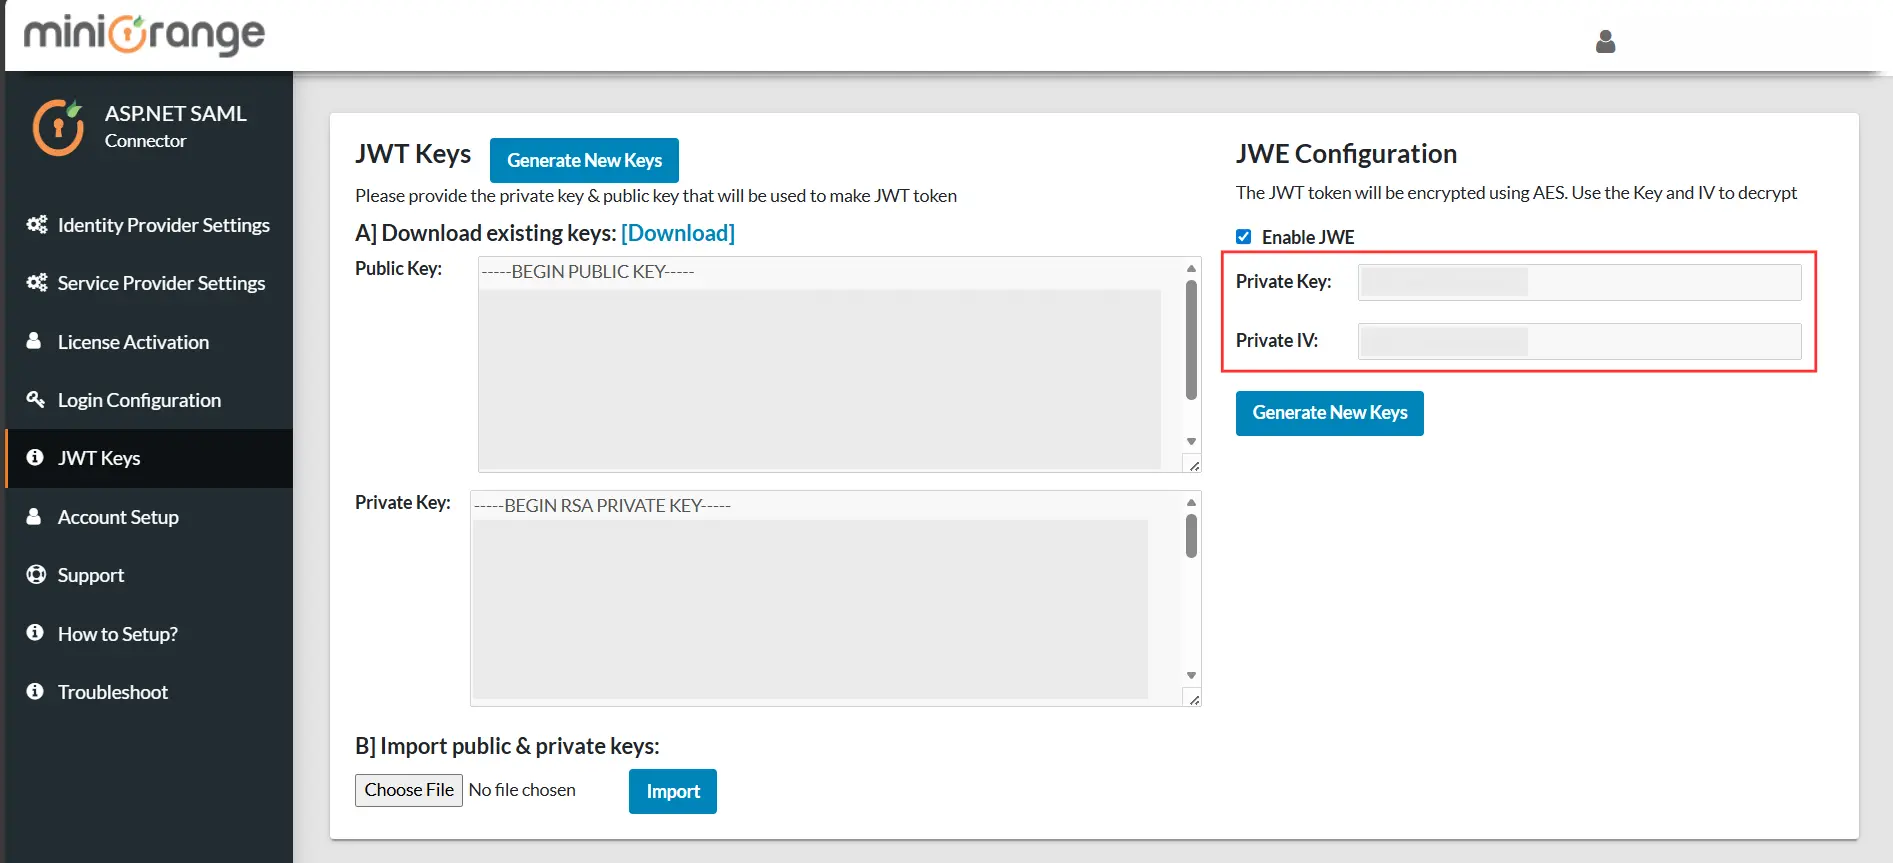Click the lifebuoy icon beside Support
The image size is (1893, 863).
[x=36, y=574]
